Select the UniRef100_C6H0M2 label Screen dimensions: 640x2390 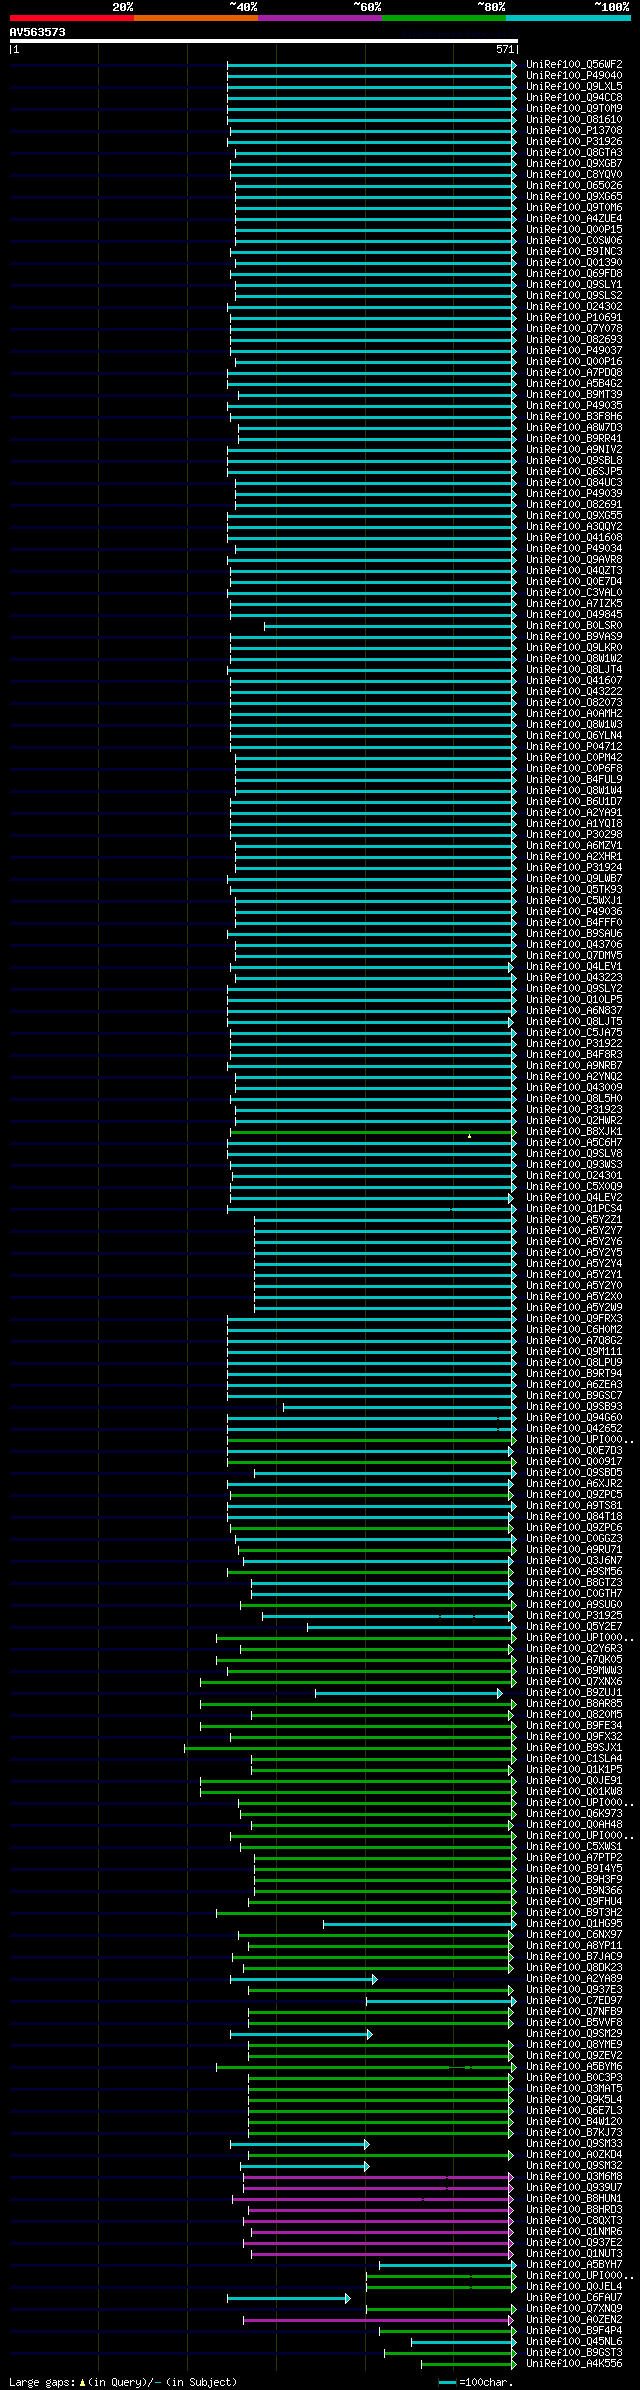click(x=574, y=1329)
